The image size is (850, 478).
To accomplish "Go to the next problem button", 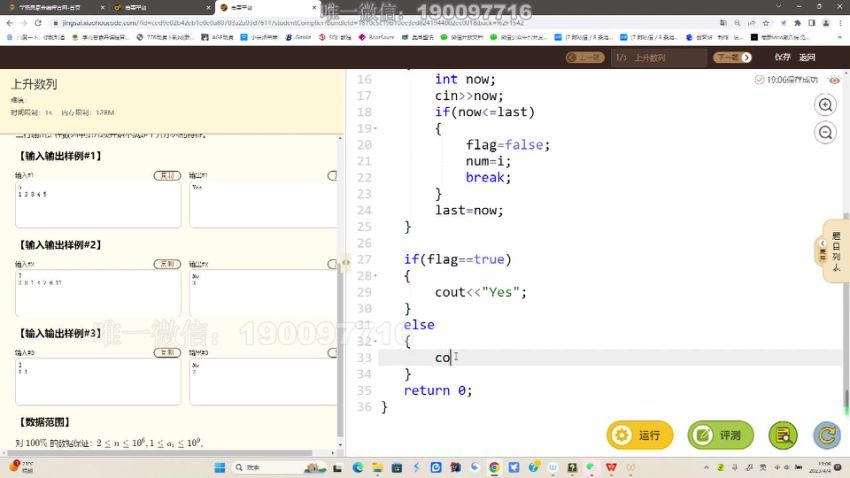I will click(x=732, y=57).
